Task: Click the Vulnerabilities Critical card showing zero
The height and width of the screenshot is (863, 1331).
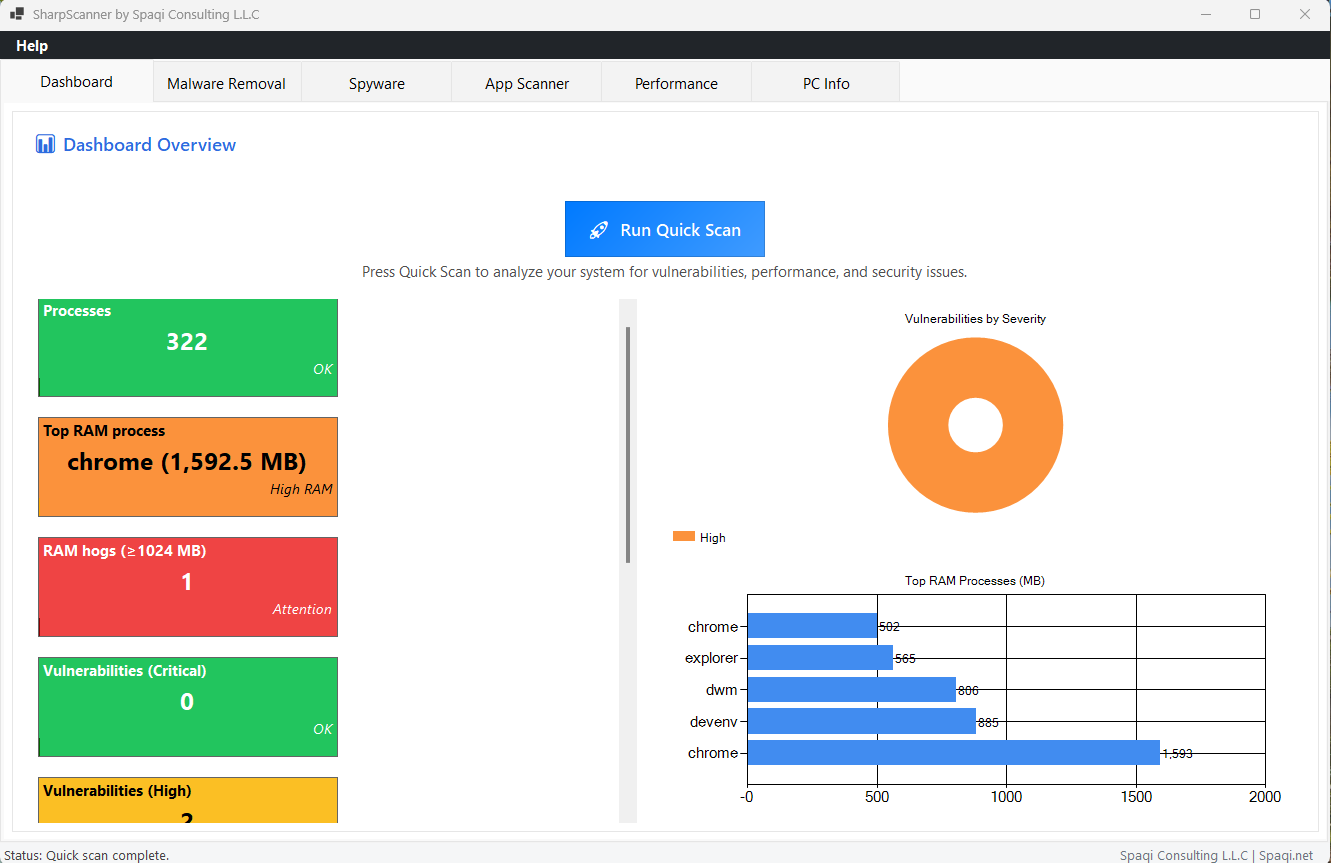Action: [187, 706]
